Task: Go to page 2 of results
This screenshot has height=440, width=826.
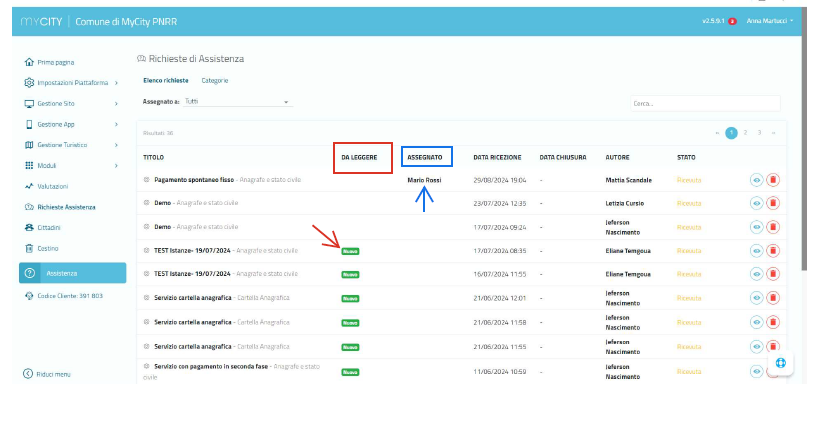Action: (745, 132)
